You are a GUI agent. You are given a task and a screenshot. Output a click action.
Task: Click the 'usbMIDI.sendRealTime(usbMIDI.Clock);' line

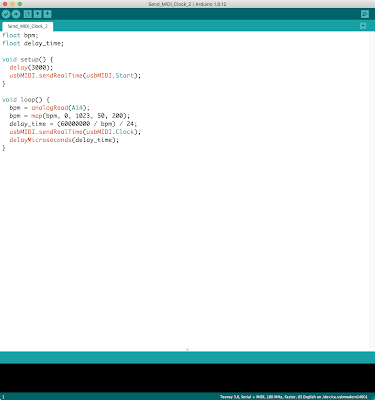pos(75,132)
